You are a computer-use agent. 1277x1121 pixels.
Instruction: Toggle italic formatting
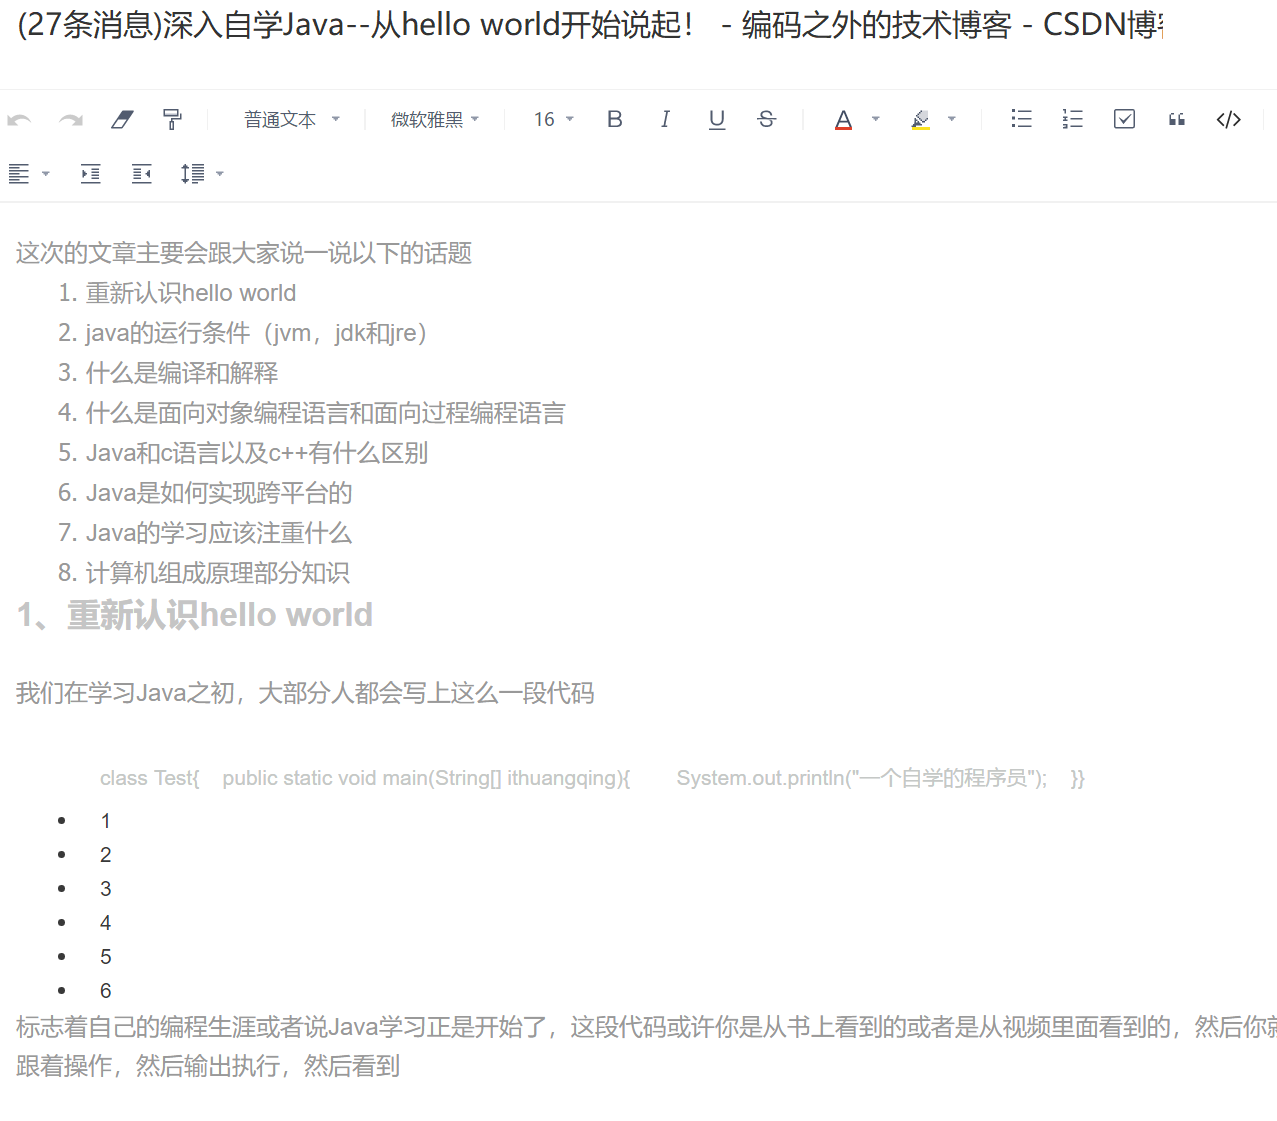click(x=665, y=119)
